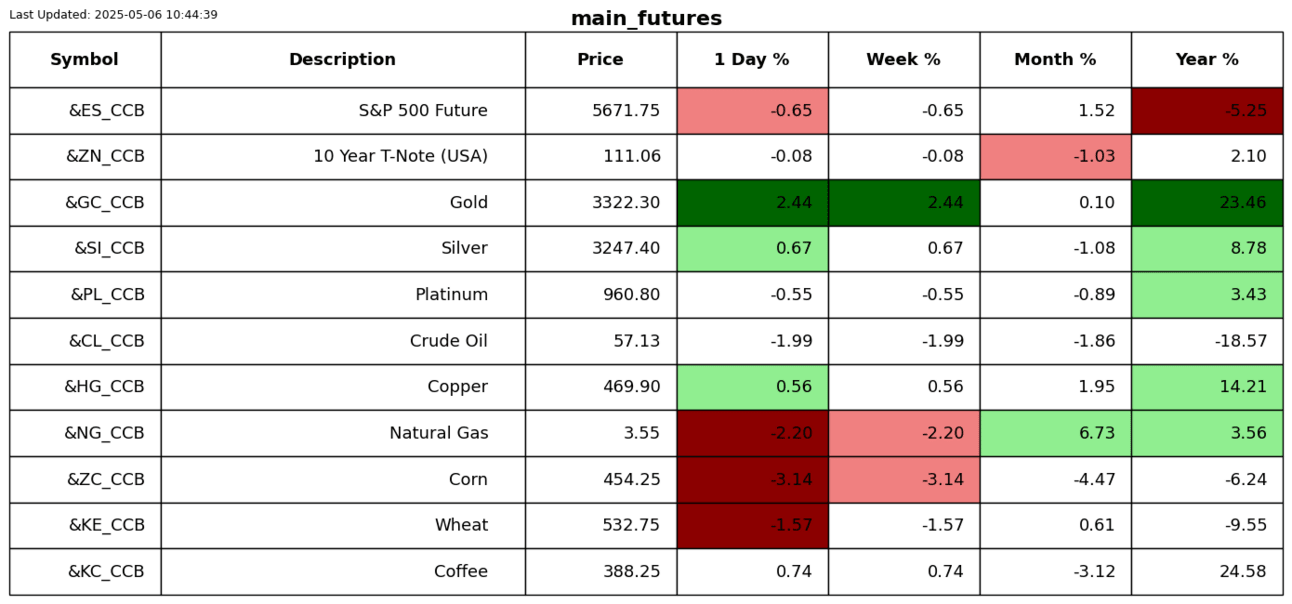Click Wheat's dark red -1.57 cell
1292x604 pixels.
[x=751, y=526]
